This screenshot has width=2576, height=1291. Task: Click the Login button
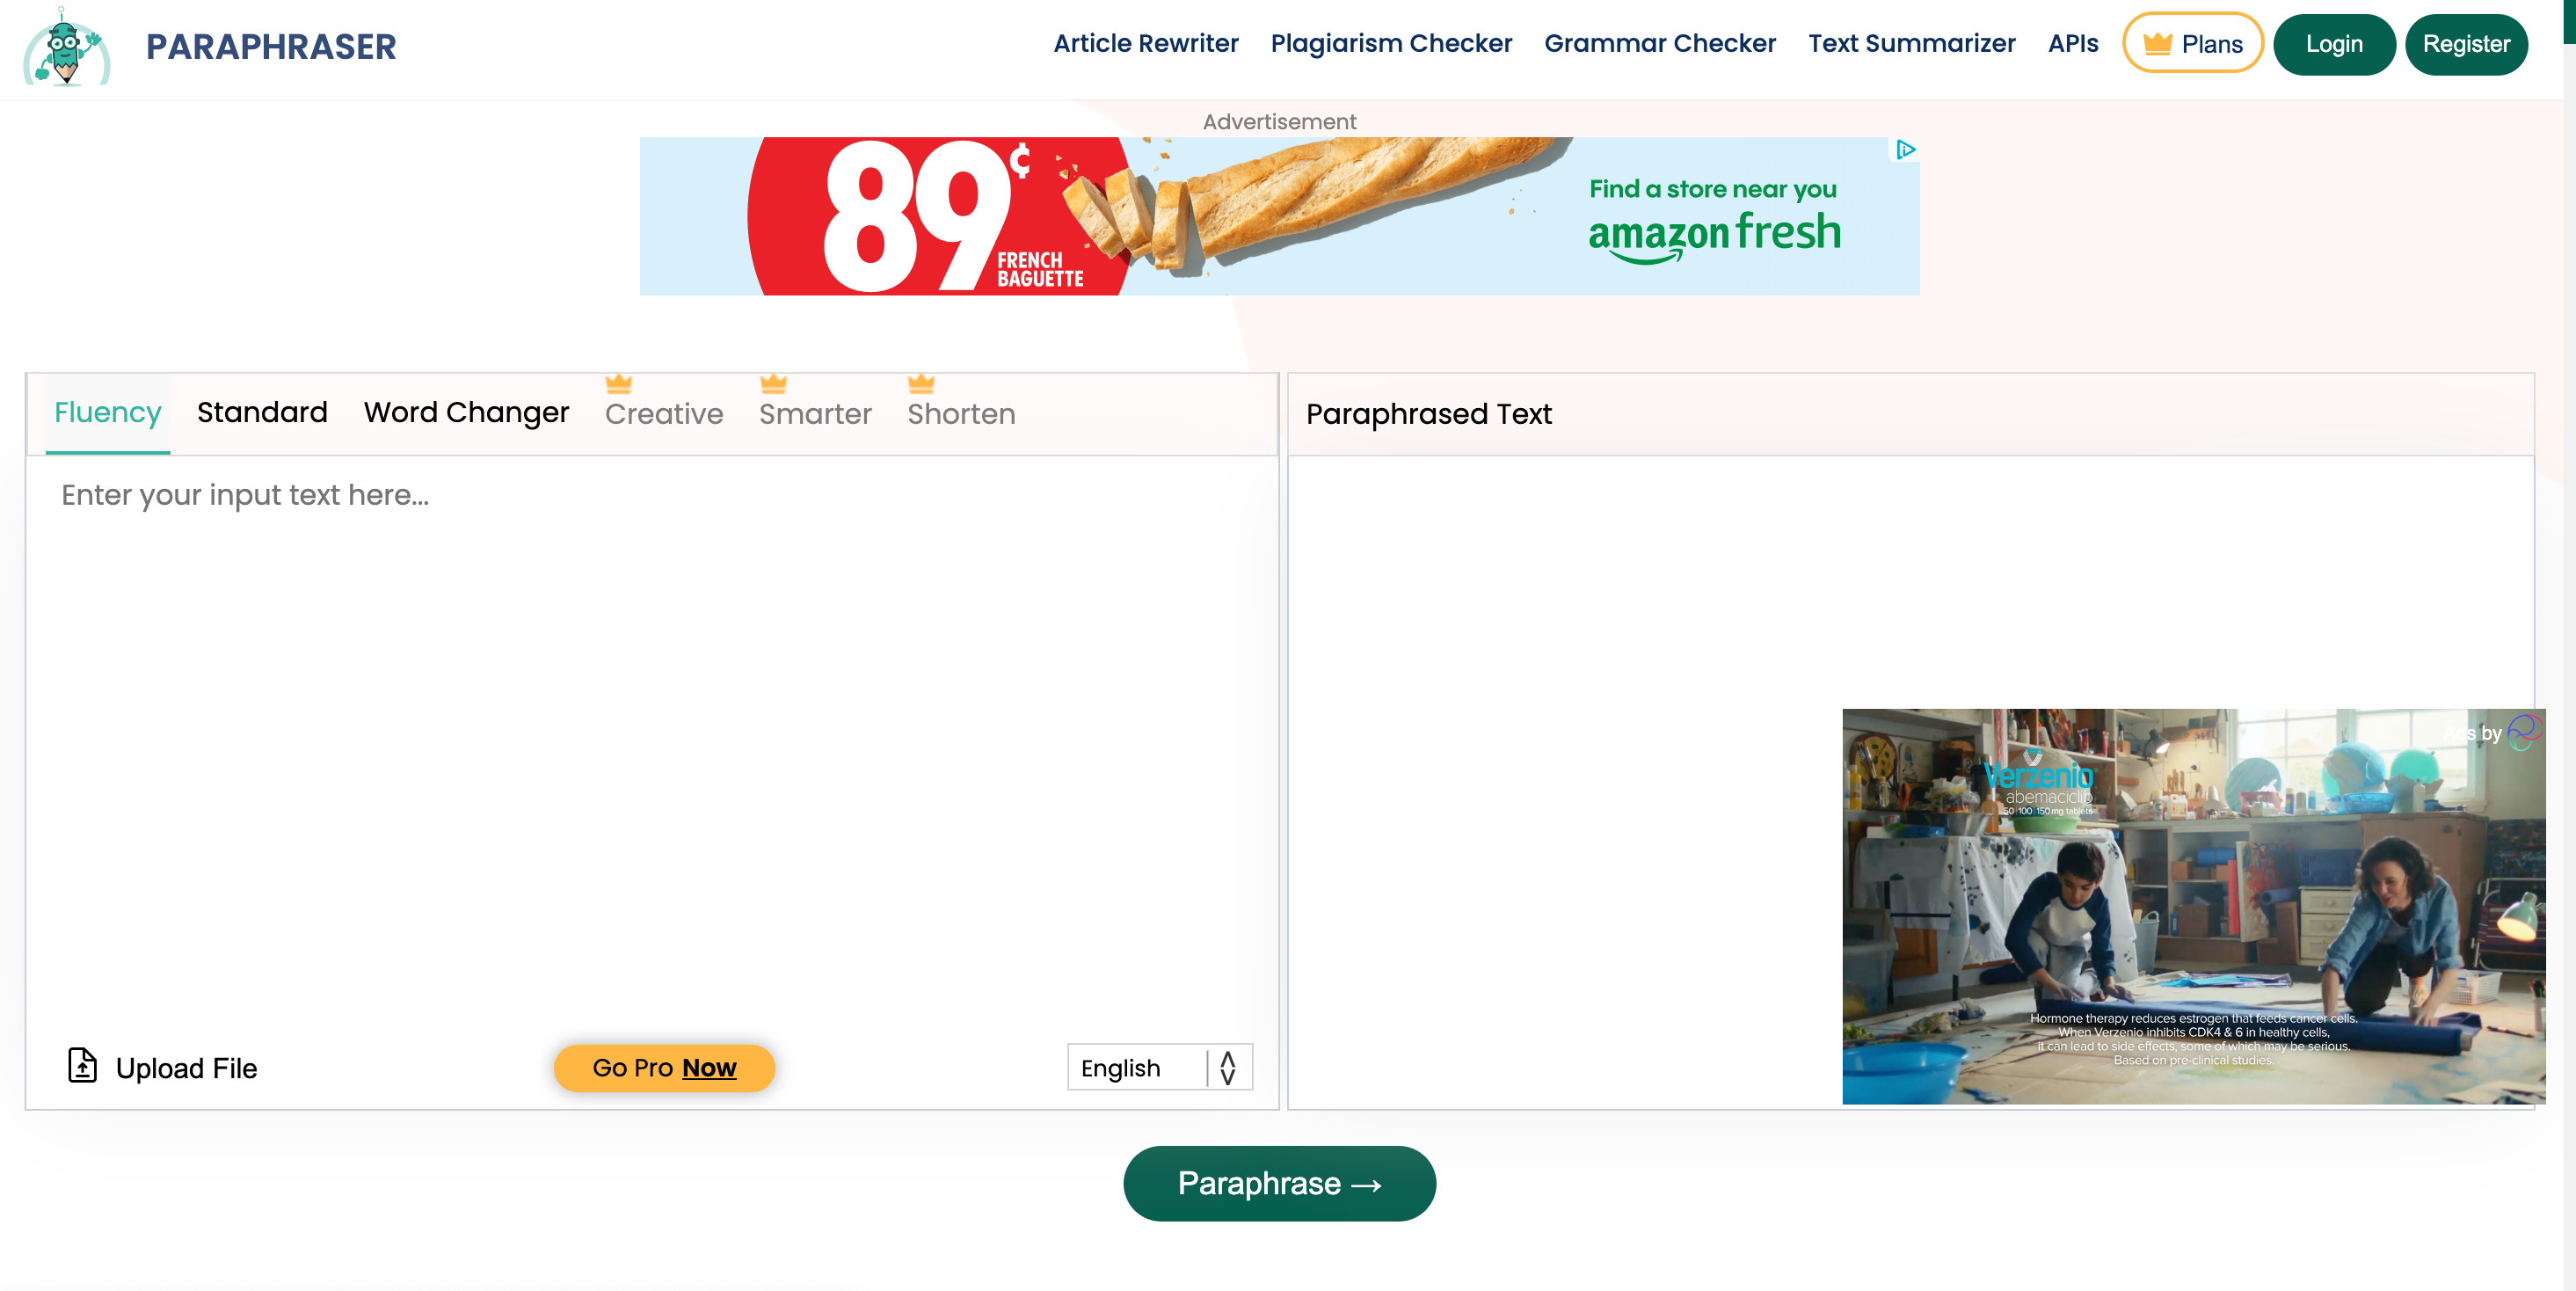2334,44
